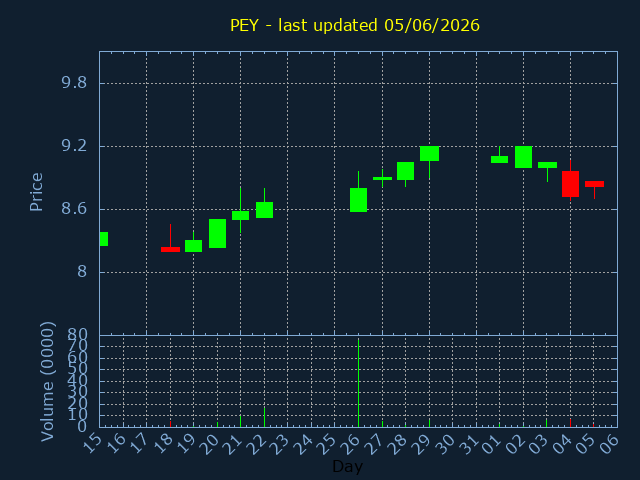Click the green candlestick on day 02

[523, 157]
